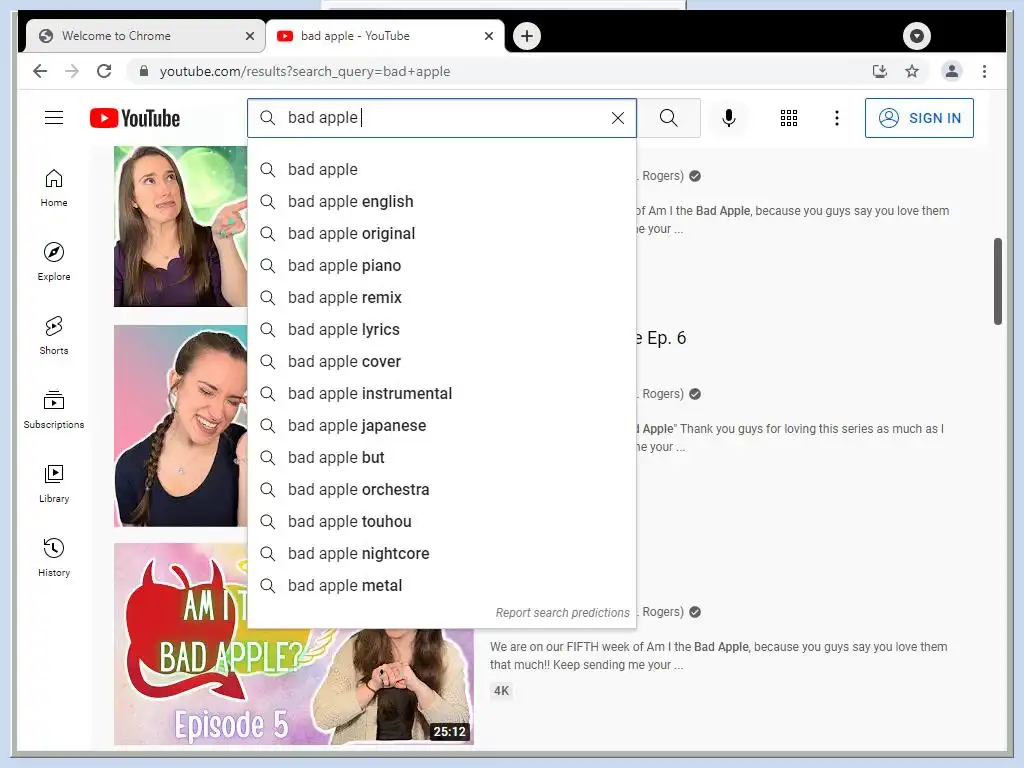Screen dimensions: 1024x768
Task: Click 'Report search predictions' link
Action: (x=562, y=613)
